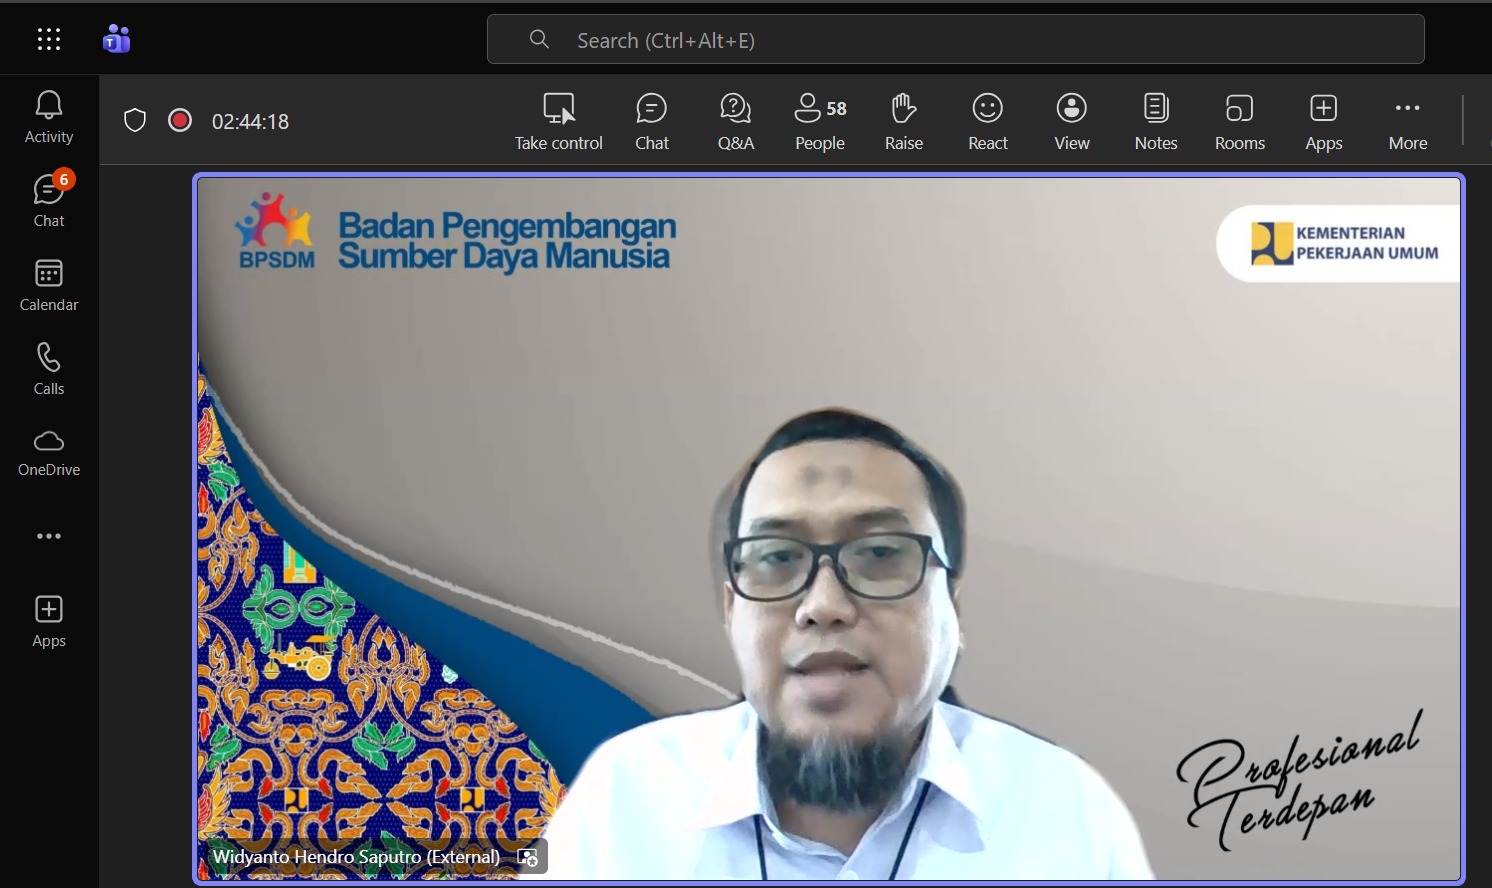
Task: Expand the More meeting options menu
Action: coord(1407,121)
